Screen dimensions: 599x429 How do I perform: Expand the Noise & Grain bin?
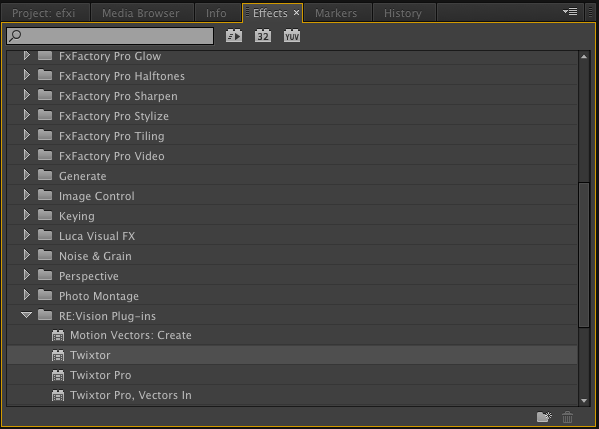26,255
